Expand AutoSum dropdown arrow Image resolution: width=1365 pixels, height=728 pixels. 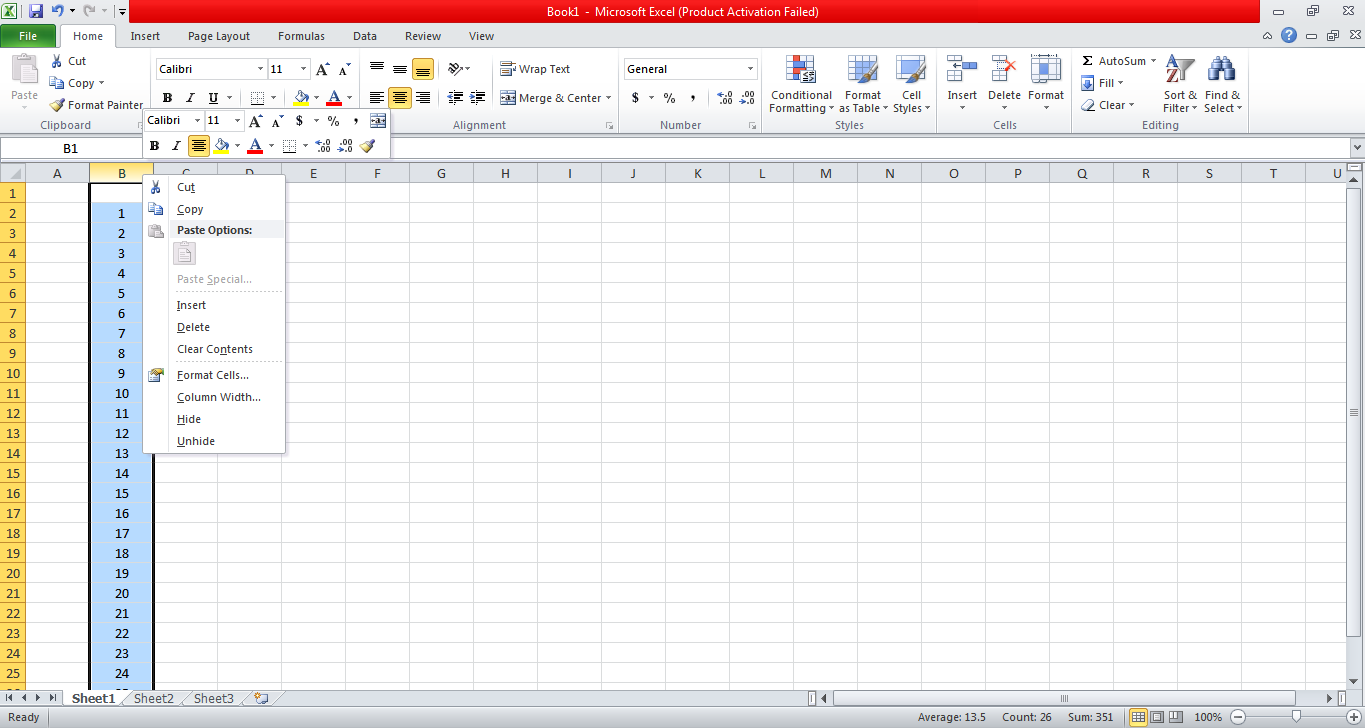pyautogui.click(x=1153, y=61)
